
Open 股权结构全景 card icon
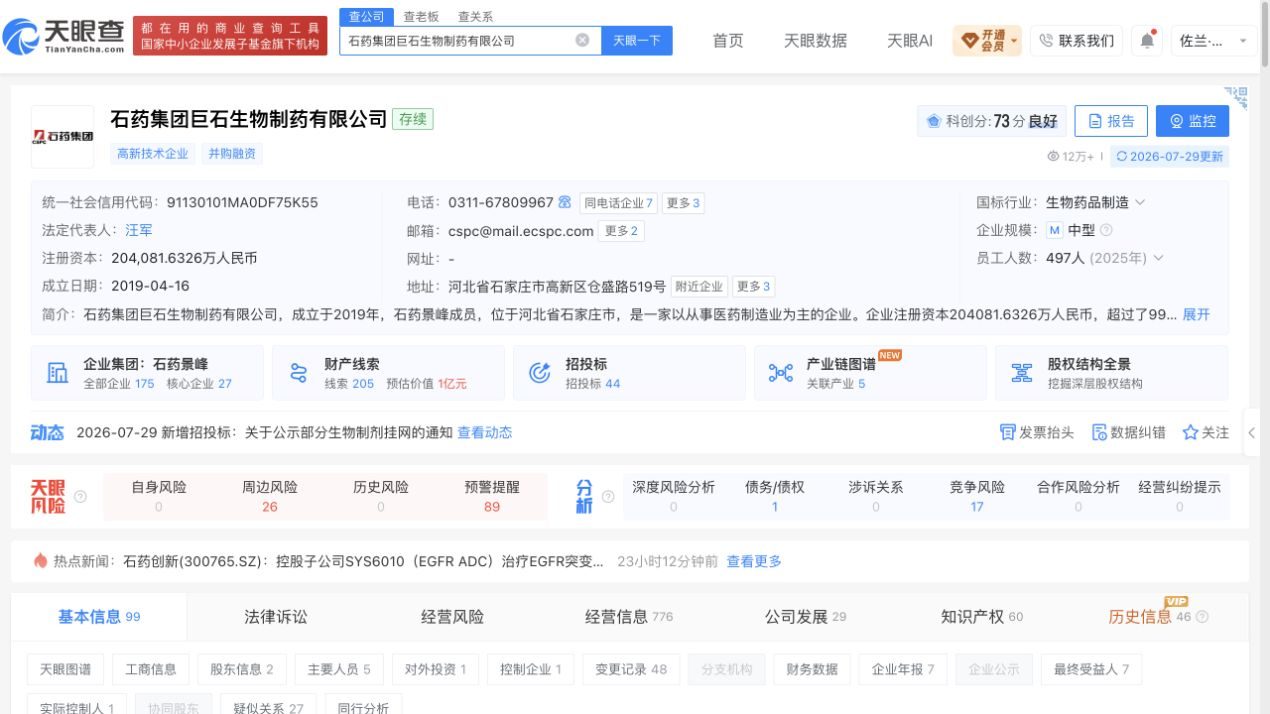point(1021,373)
